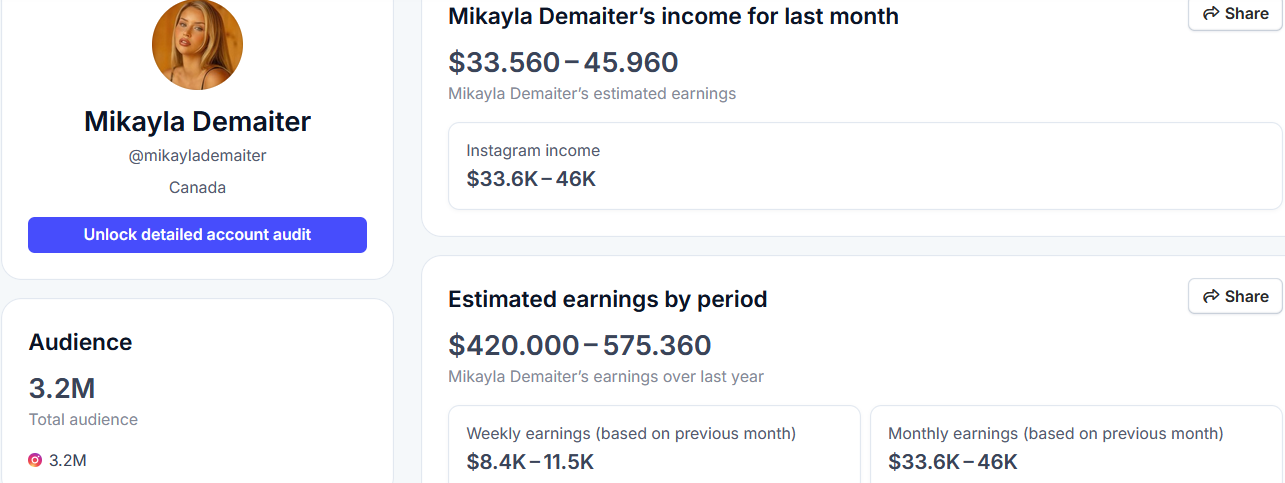
Task: Click the $420.000–575.360 yearly earnings figure
Action: click(x=579, y=346)
